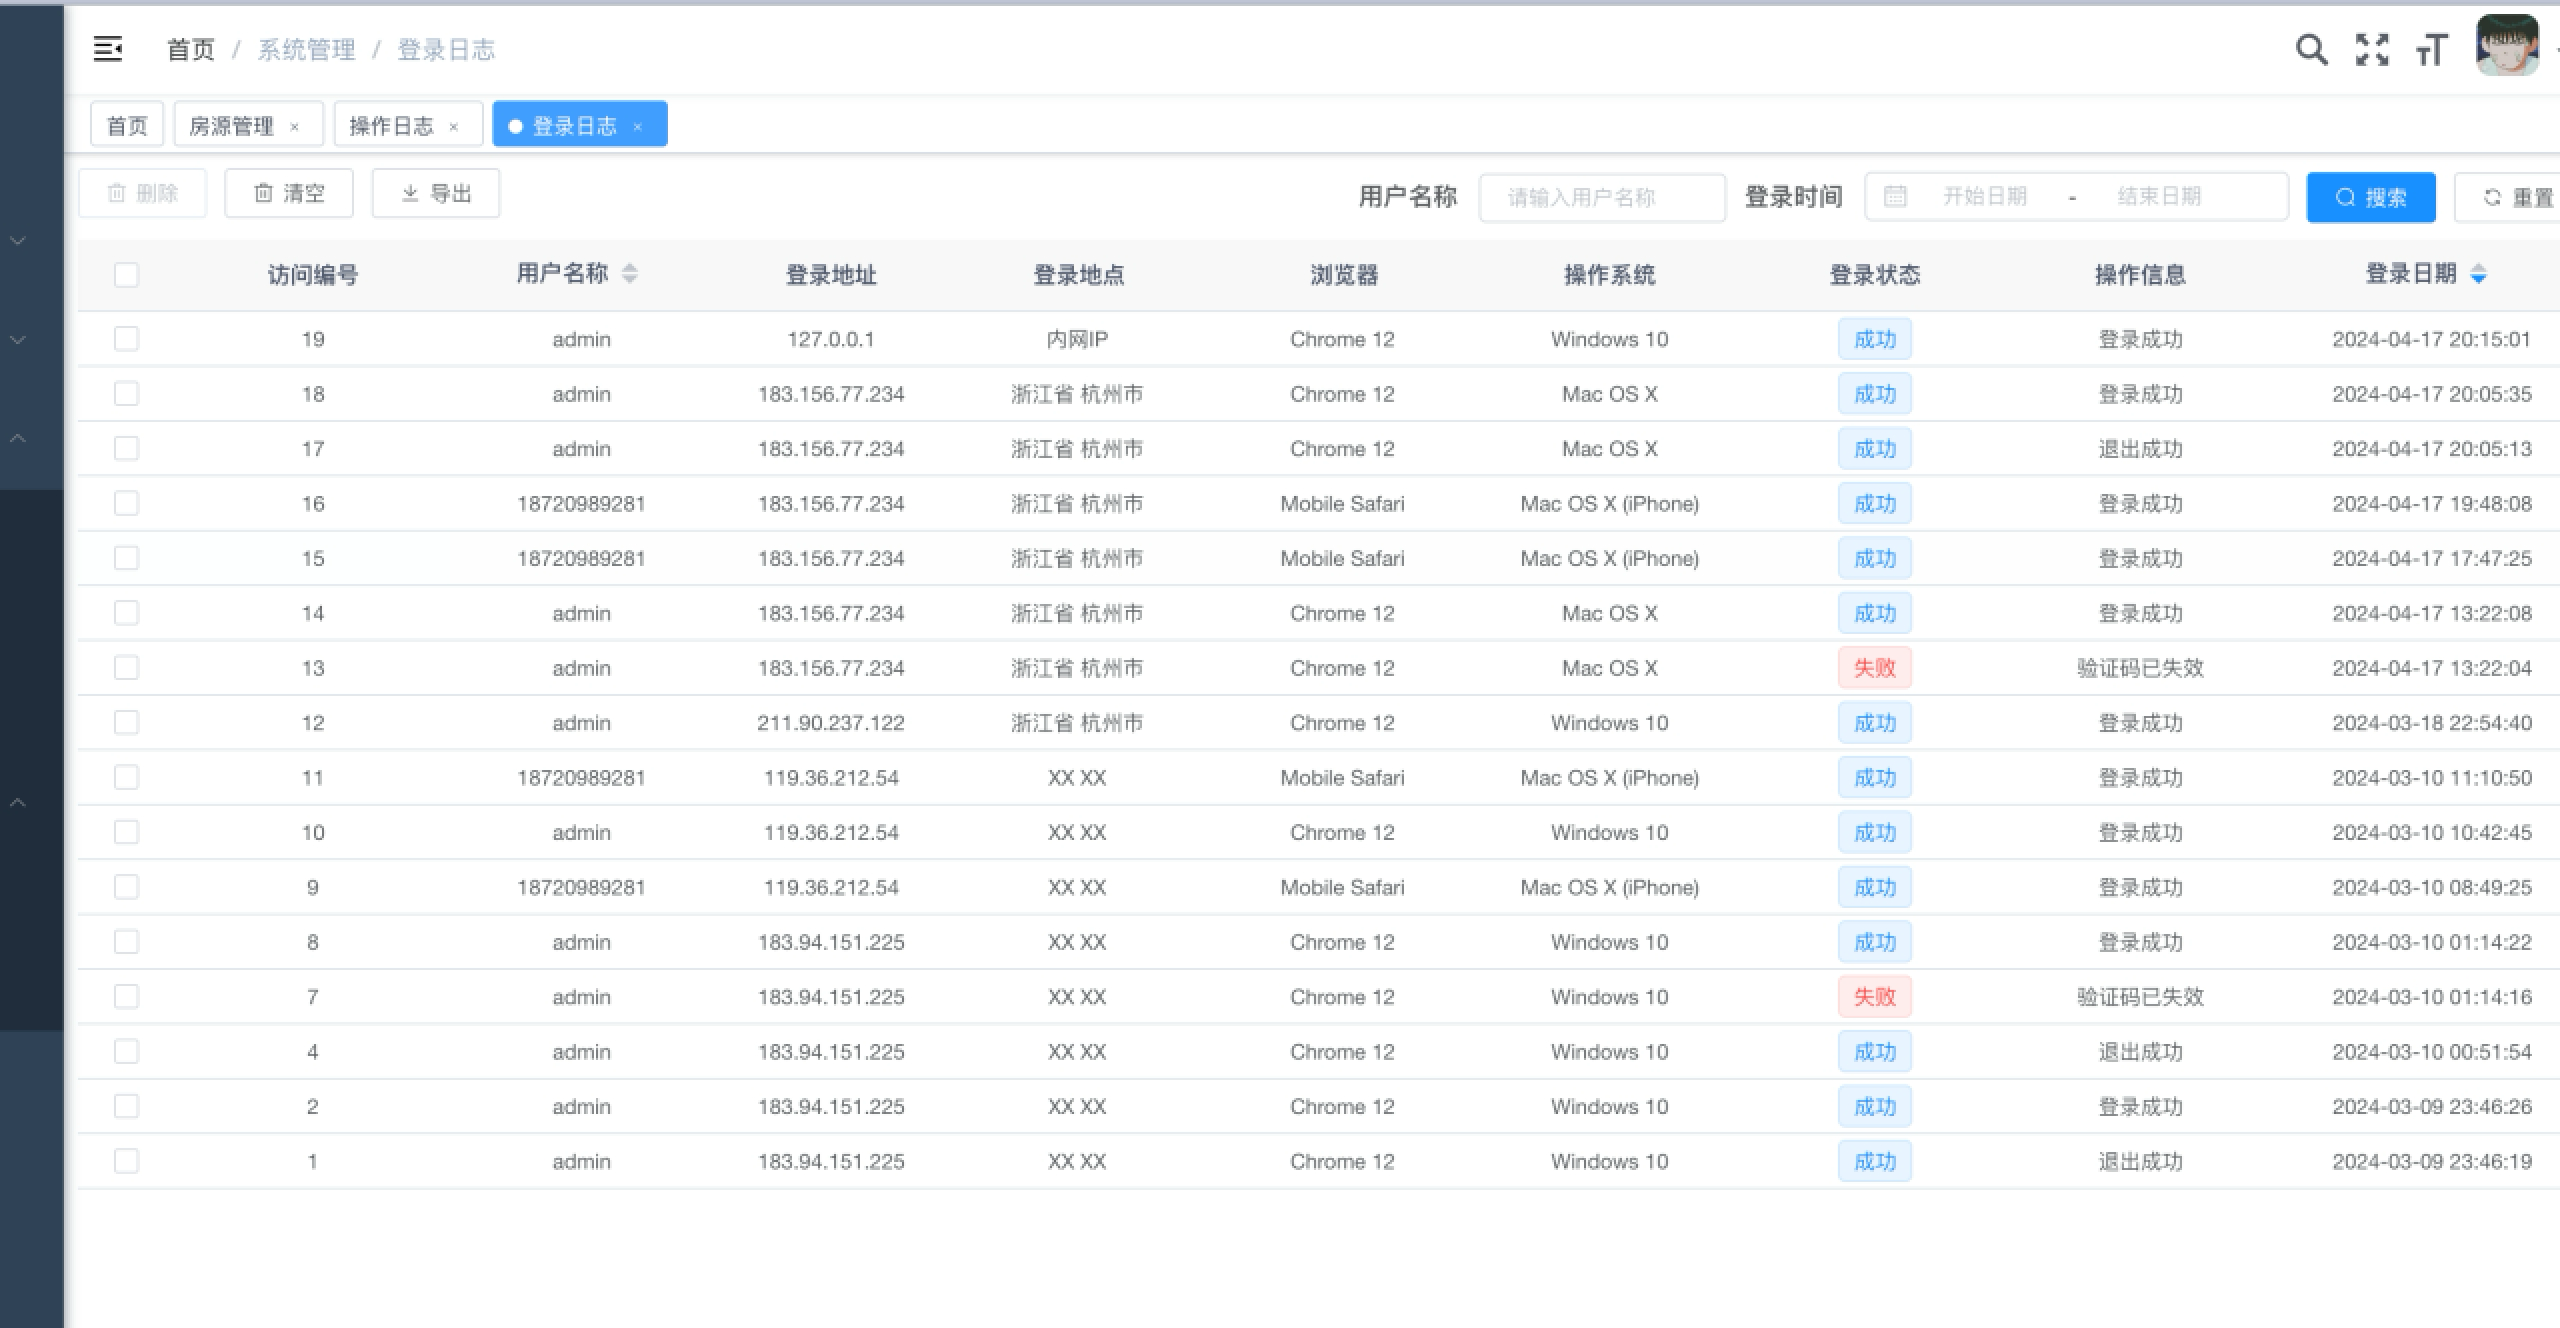
Task: Click login date 2024-03-18 22:54:40
Action: pyautogui.click(x=2432, y=722)
